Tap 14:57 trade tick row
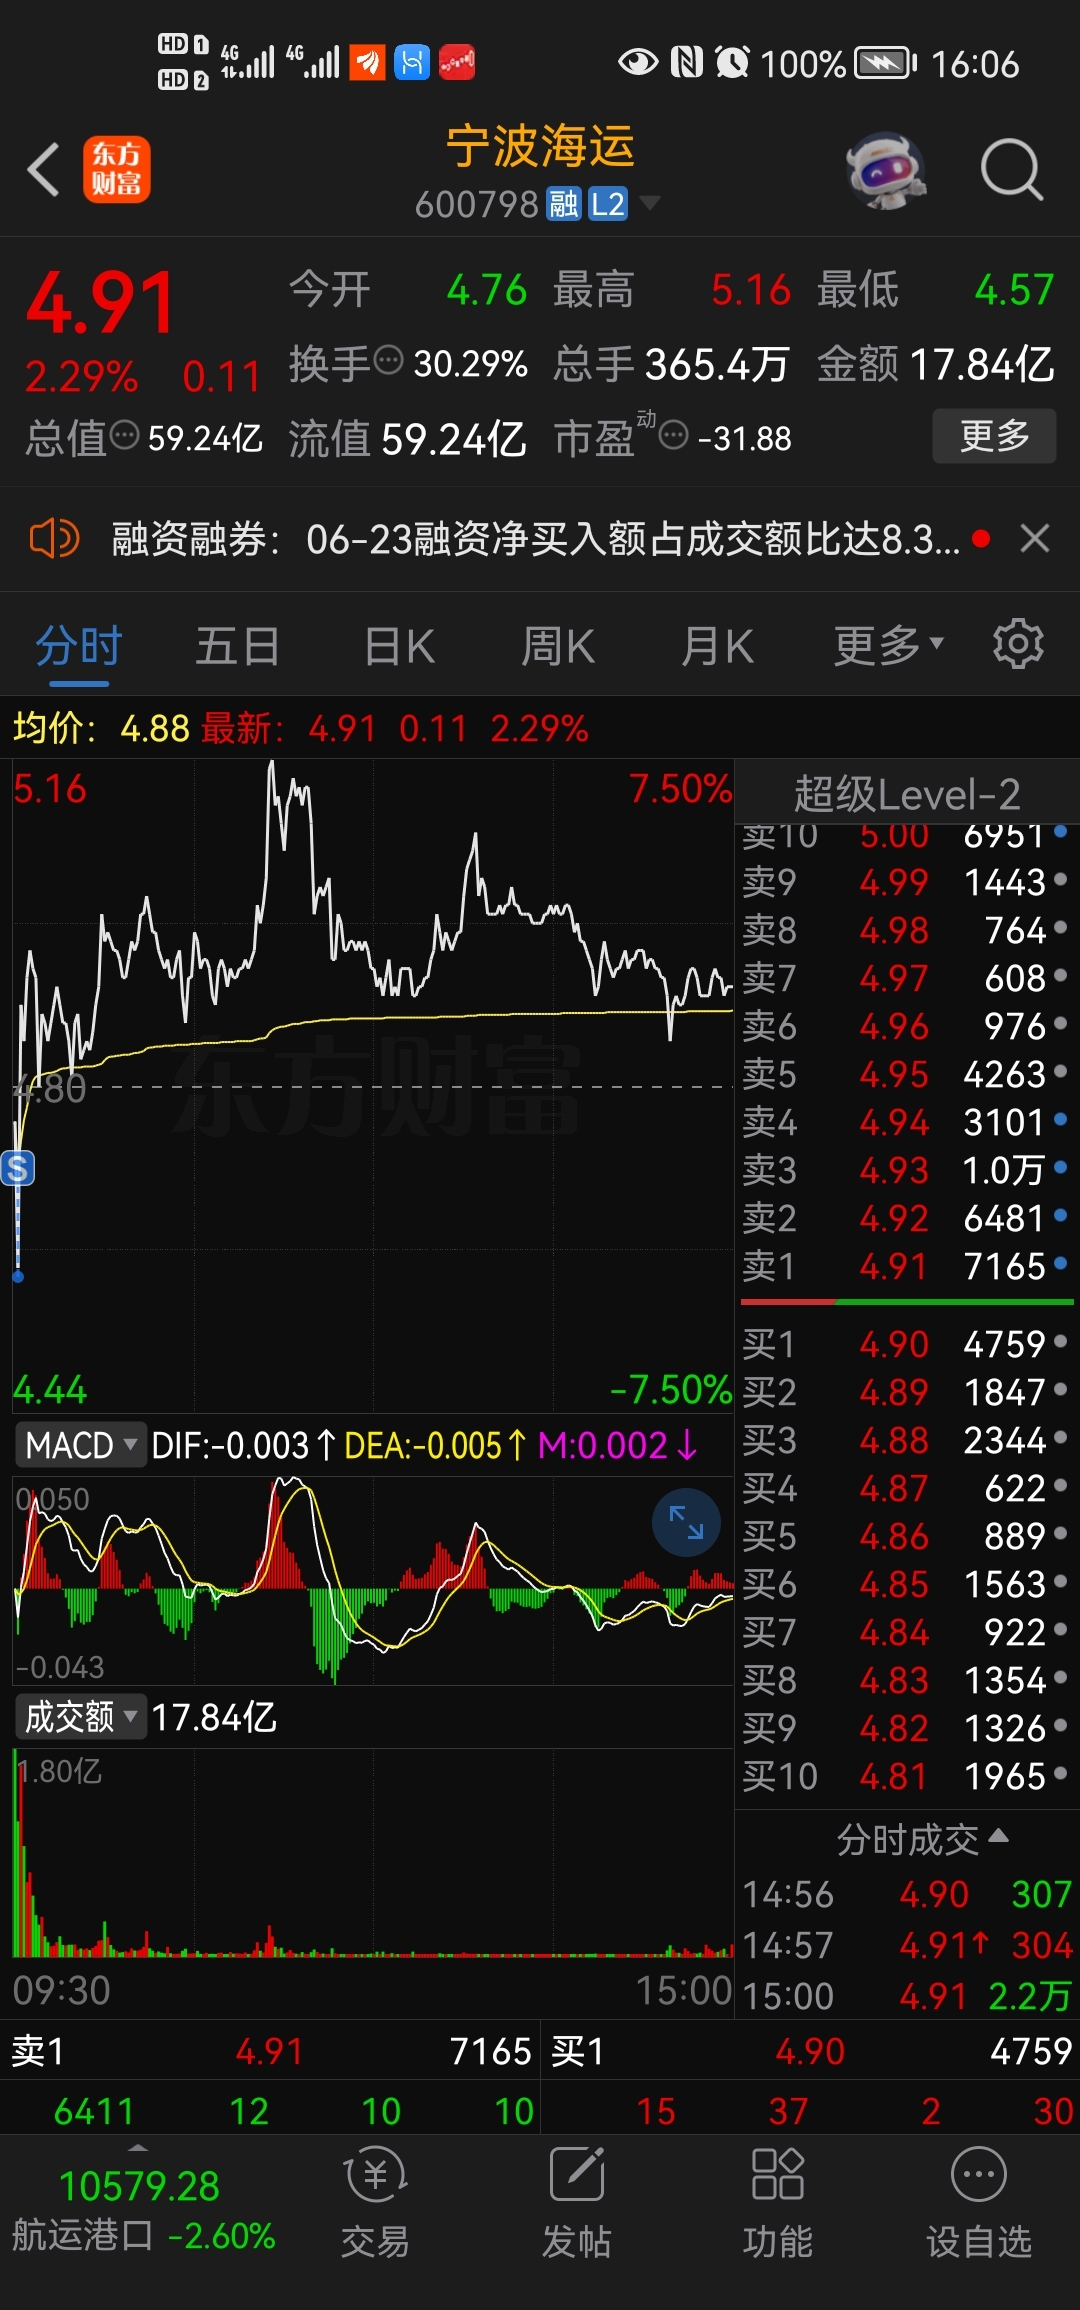The image size is (1080, 2310). pyautogui.click(x=907, y=1945)
